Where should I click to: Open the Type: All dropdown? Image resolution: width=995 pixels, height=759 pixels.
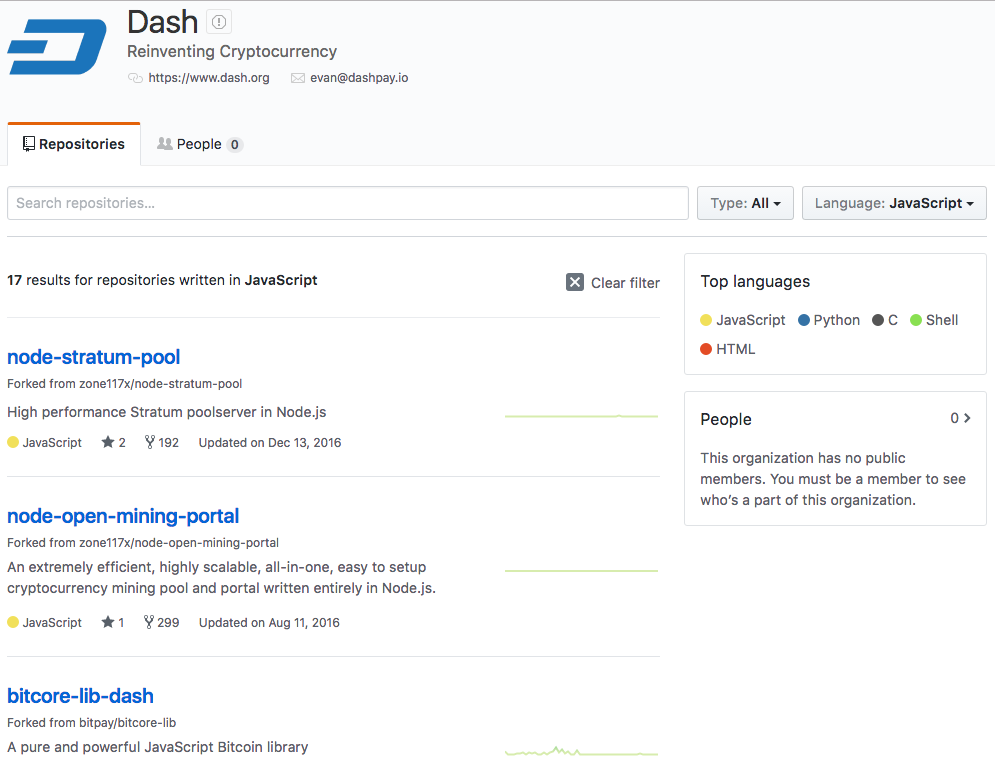pyautogui.click(x=745, y=203)
